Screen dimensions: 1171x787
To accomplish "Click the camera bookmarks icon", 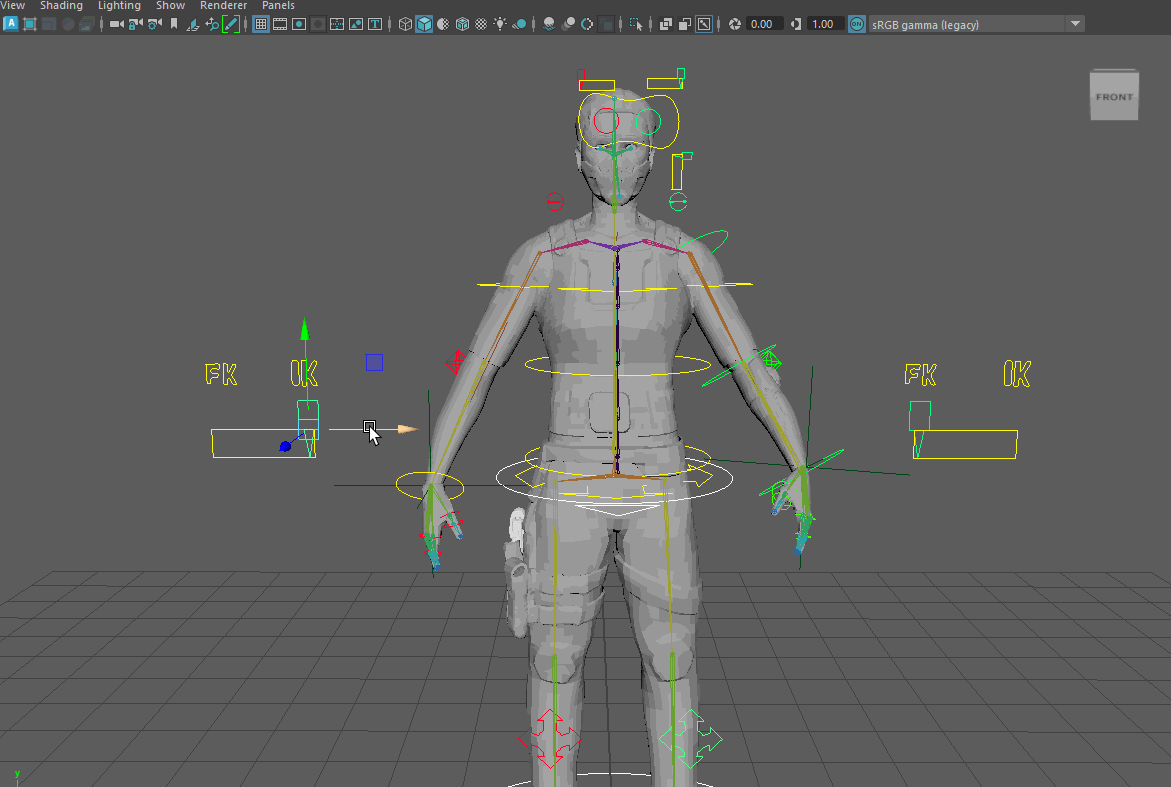I will click(174, 24).
